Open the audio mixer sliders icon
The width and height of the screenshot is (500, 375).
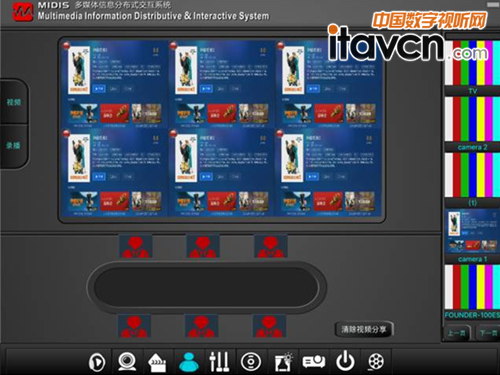(x=219, y=362)
